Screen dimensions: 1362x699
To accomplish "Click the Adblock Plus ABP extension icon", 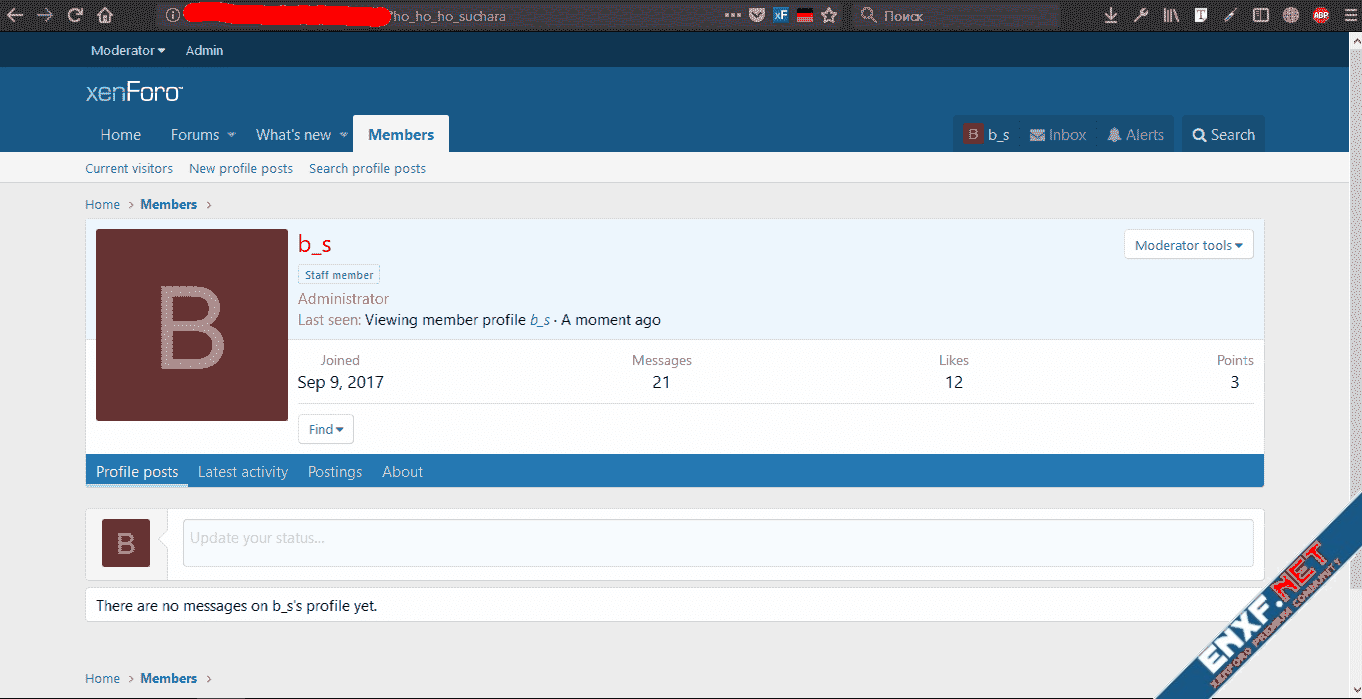I will [x=1321, y=15].
